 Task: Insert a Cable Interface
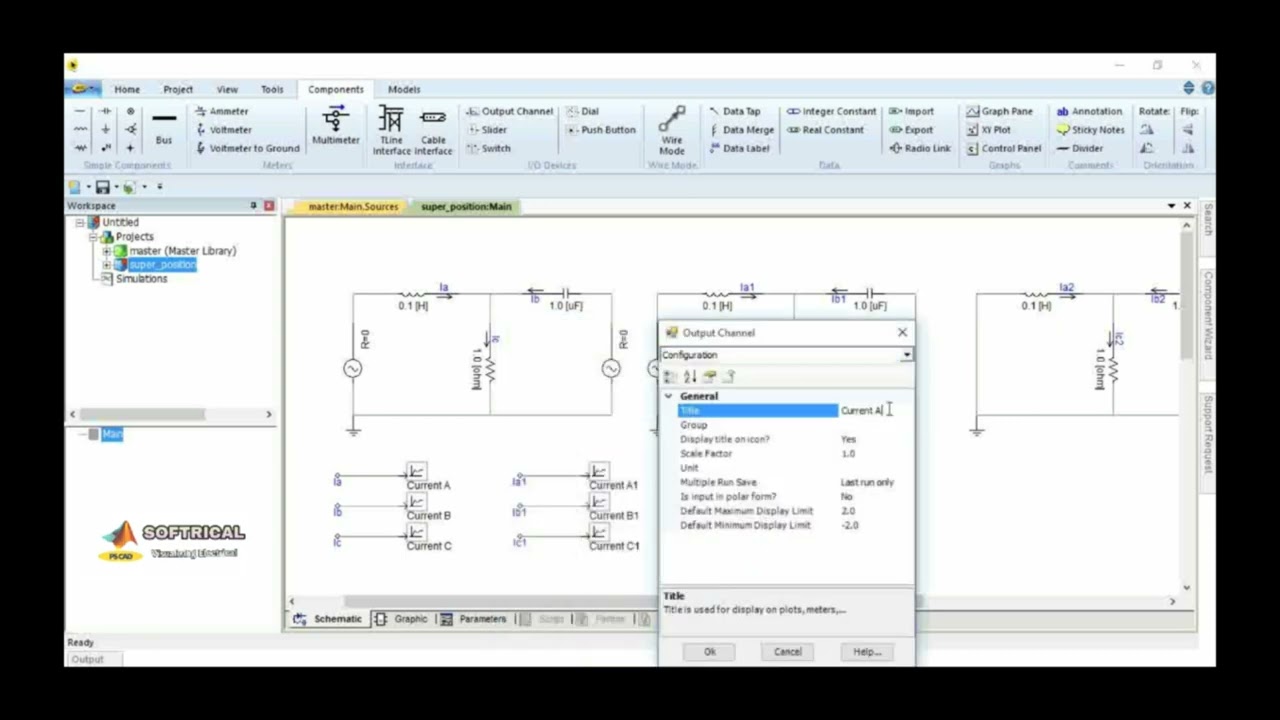coord(433,130)
